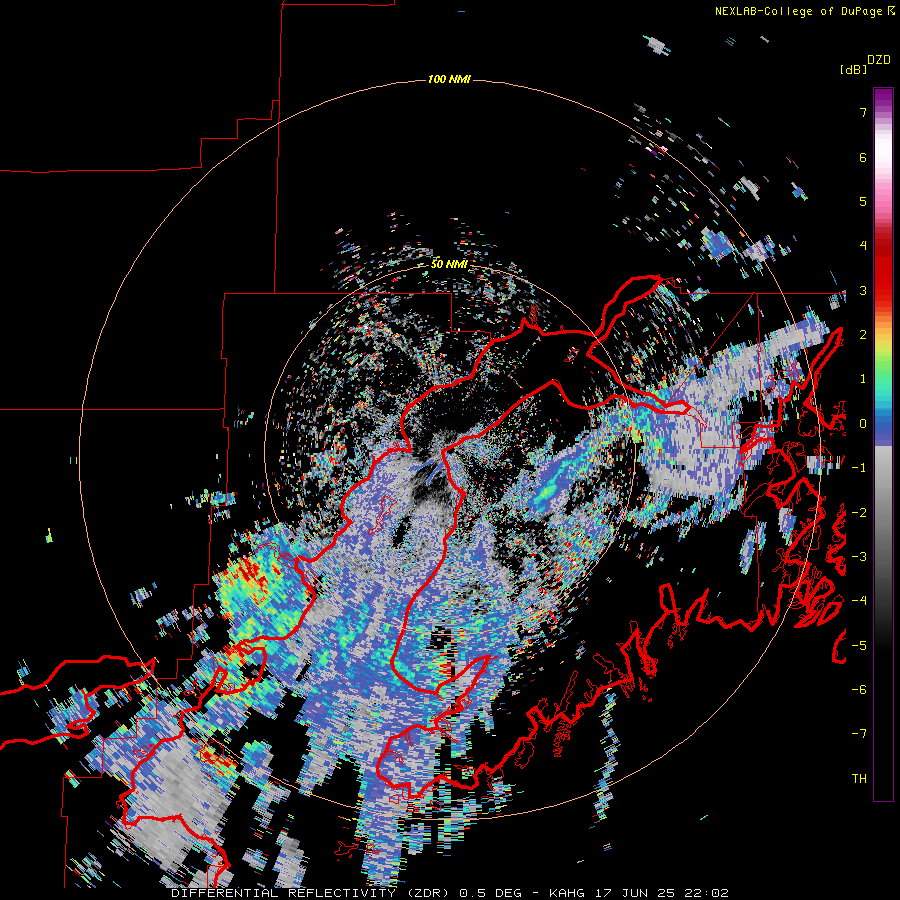
Task: Click the -3 tick on the color scale
Action: [x=859, y=557]
